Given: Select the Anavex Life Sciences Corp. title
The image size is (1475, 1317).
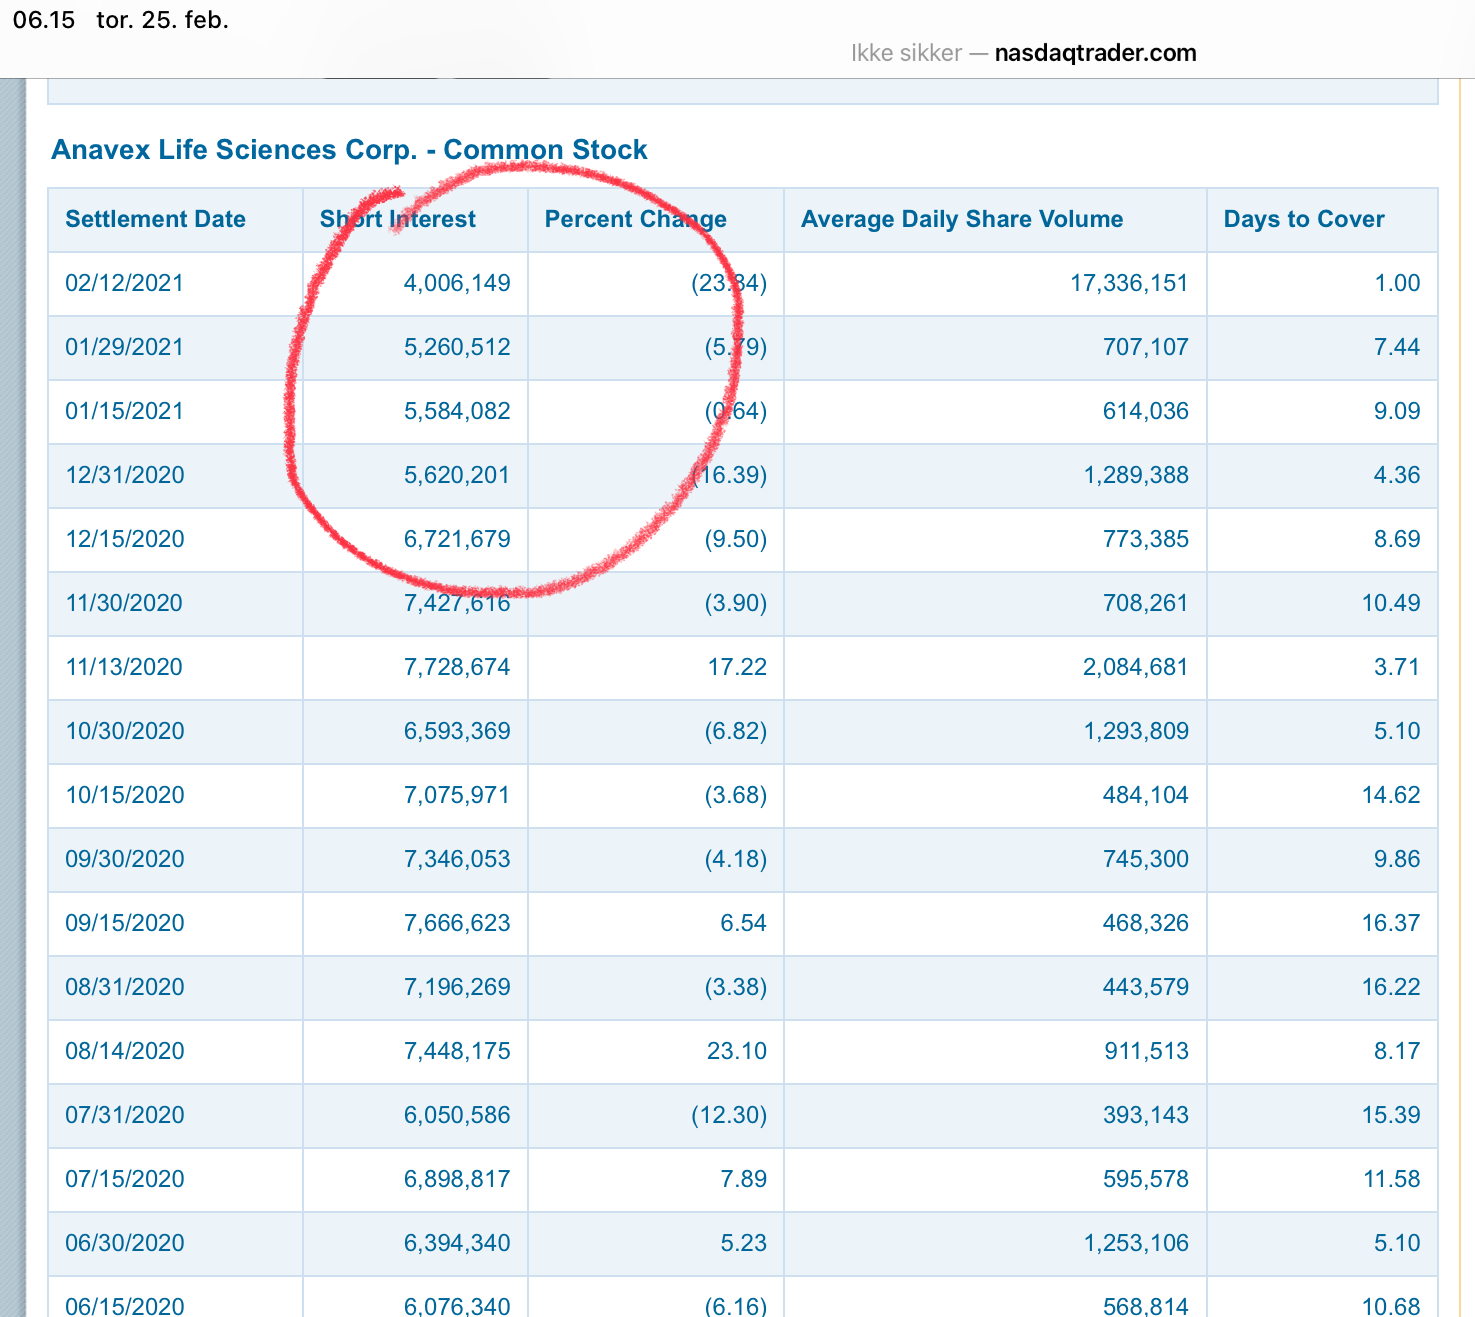Looking at the screenshot, I should [349, 150].
